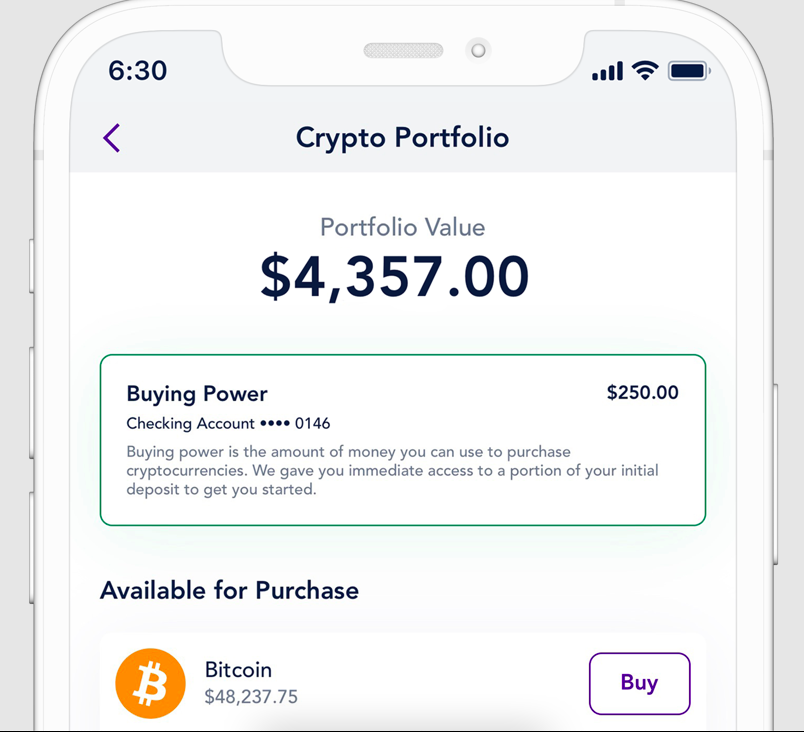Tap the notch speaker area
This screenshot has width=804, height=732.
[x=402, y=50]
